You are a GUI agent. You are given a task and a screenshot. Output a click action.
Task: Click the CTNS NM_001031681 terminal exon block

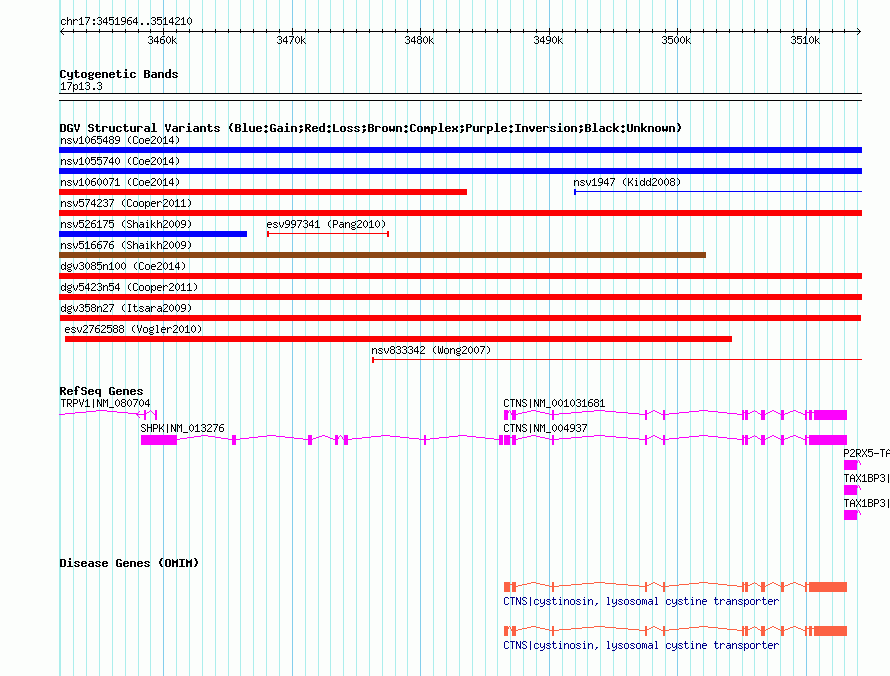[830, 415]
